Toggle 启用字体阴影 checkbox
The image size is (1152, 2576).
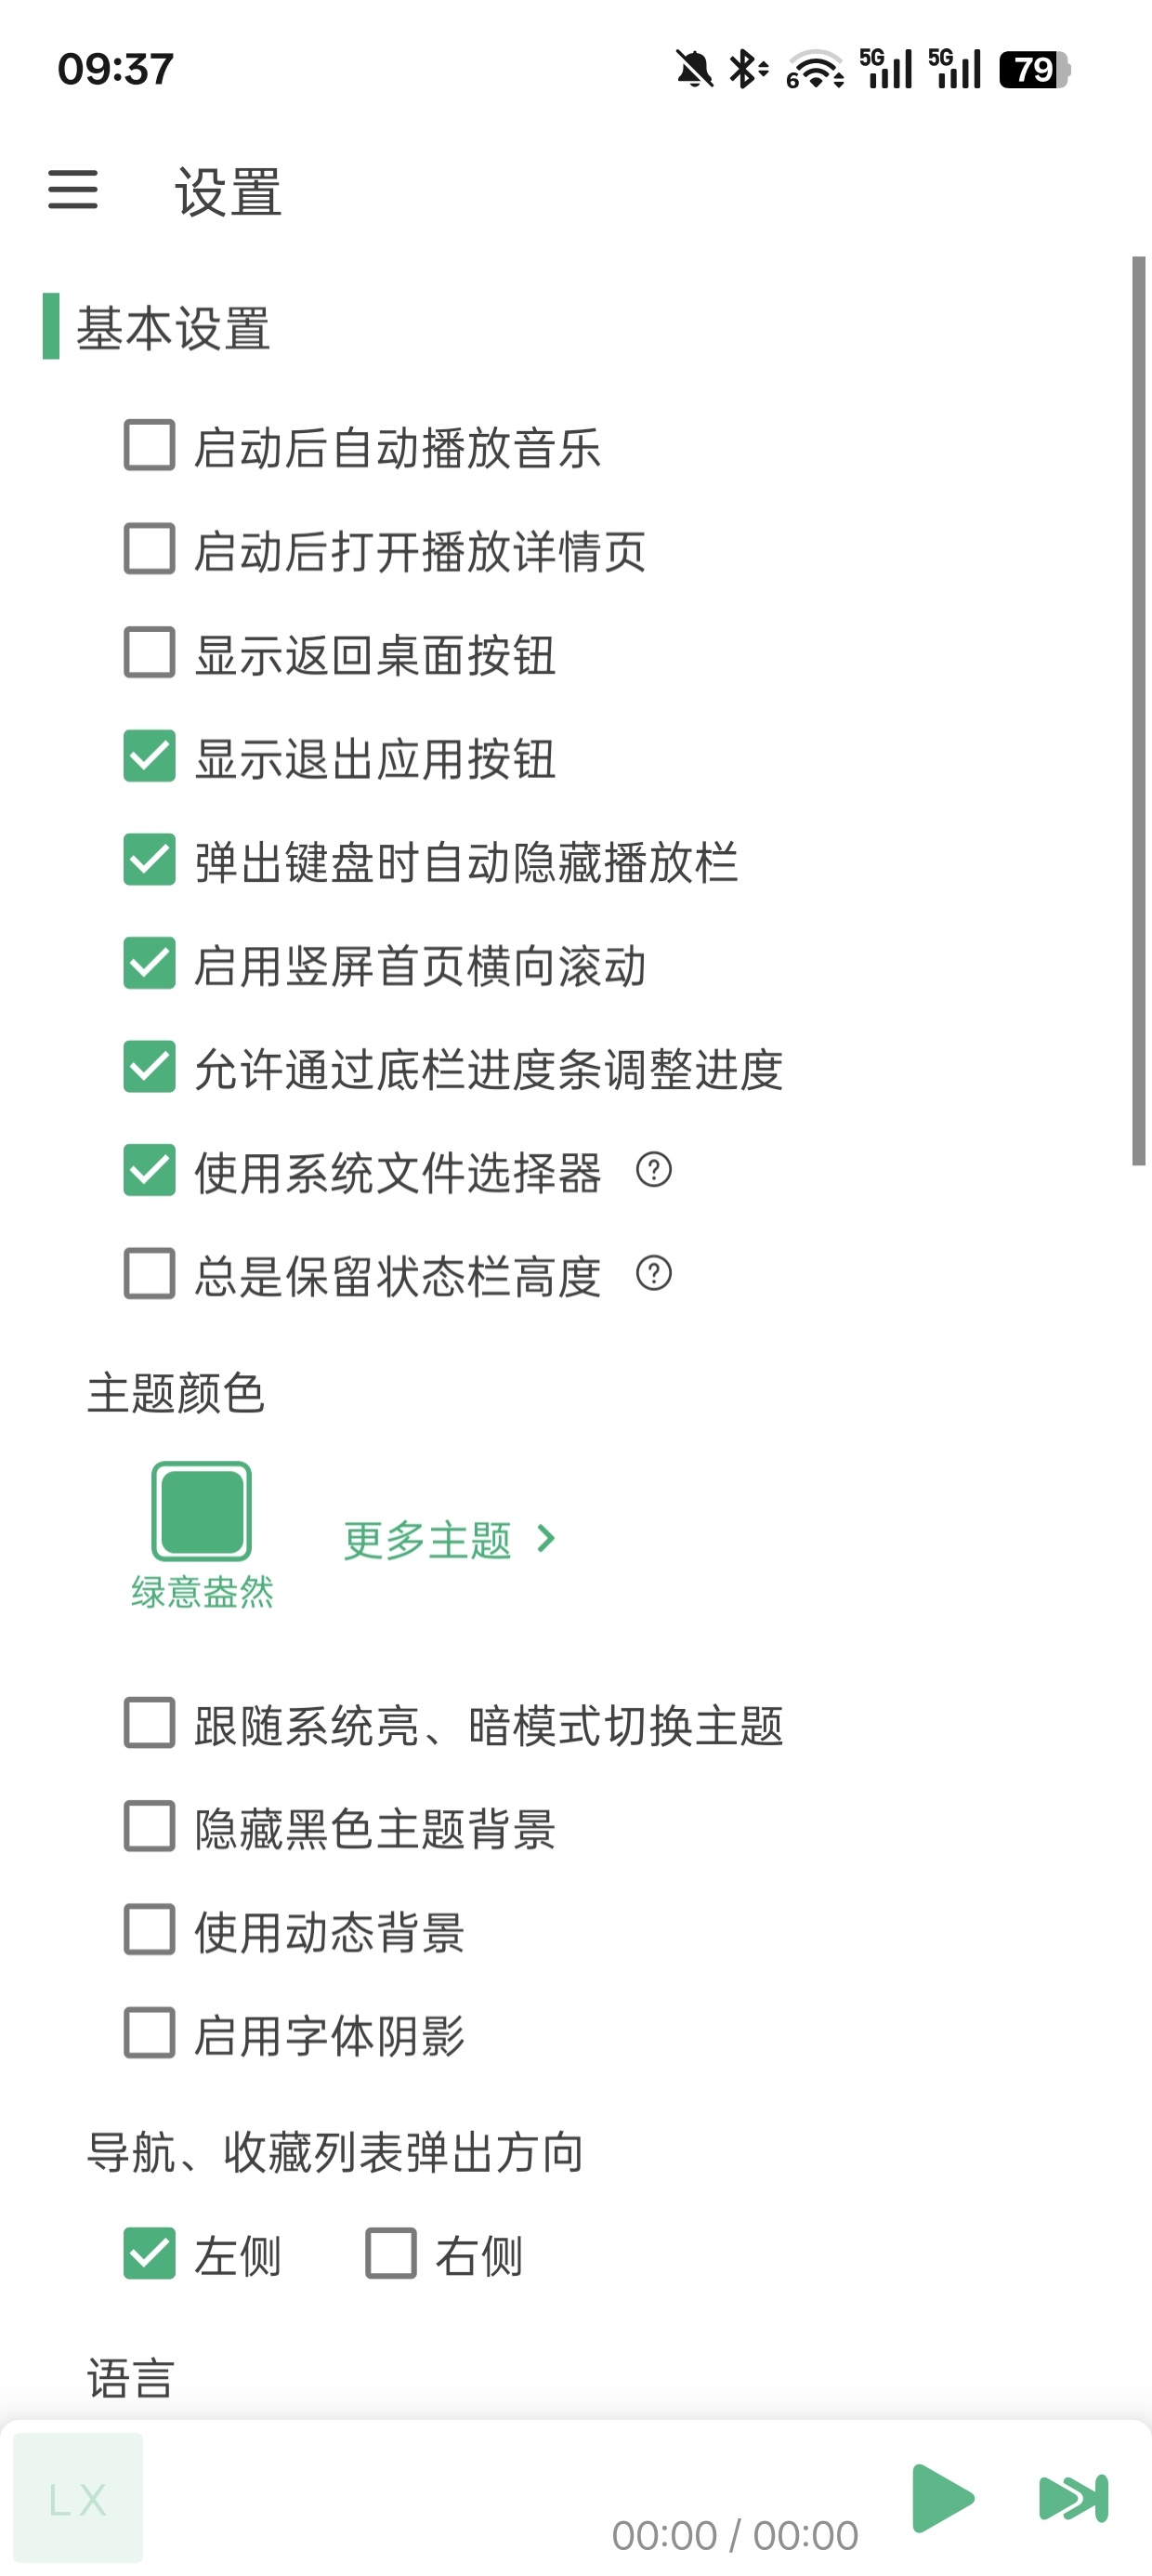pyautogui.click(x=150, y=2033)
